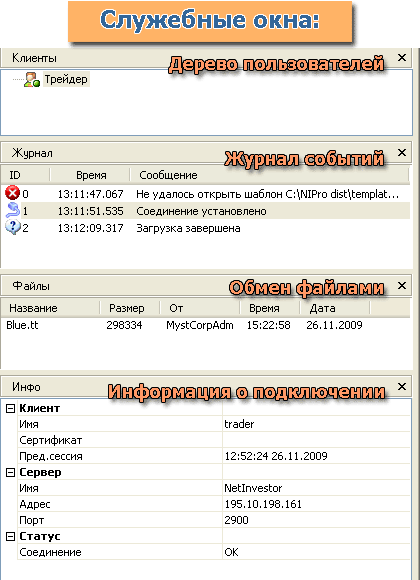Click the blue connection icon for entry 1
Viewport: 420px width, 580px height.
tap(13, 210)
